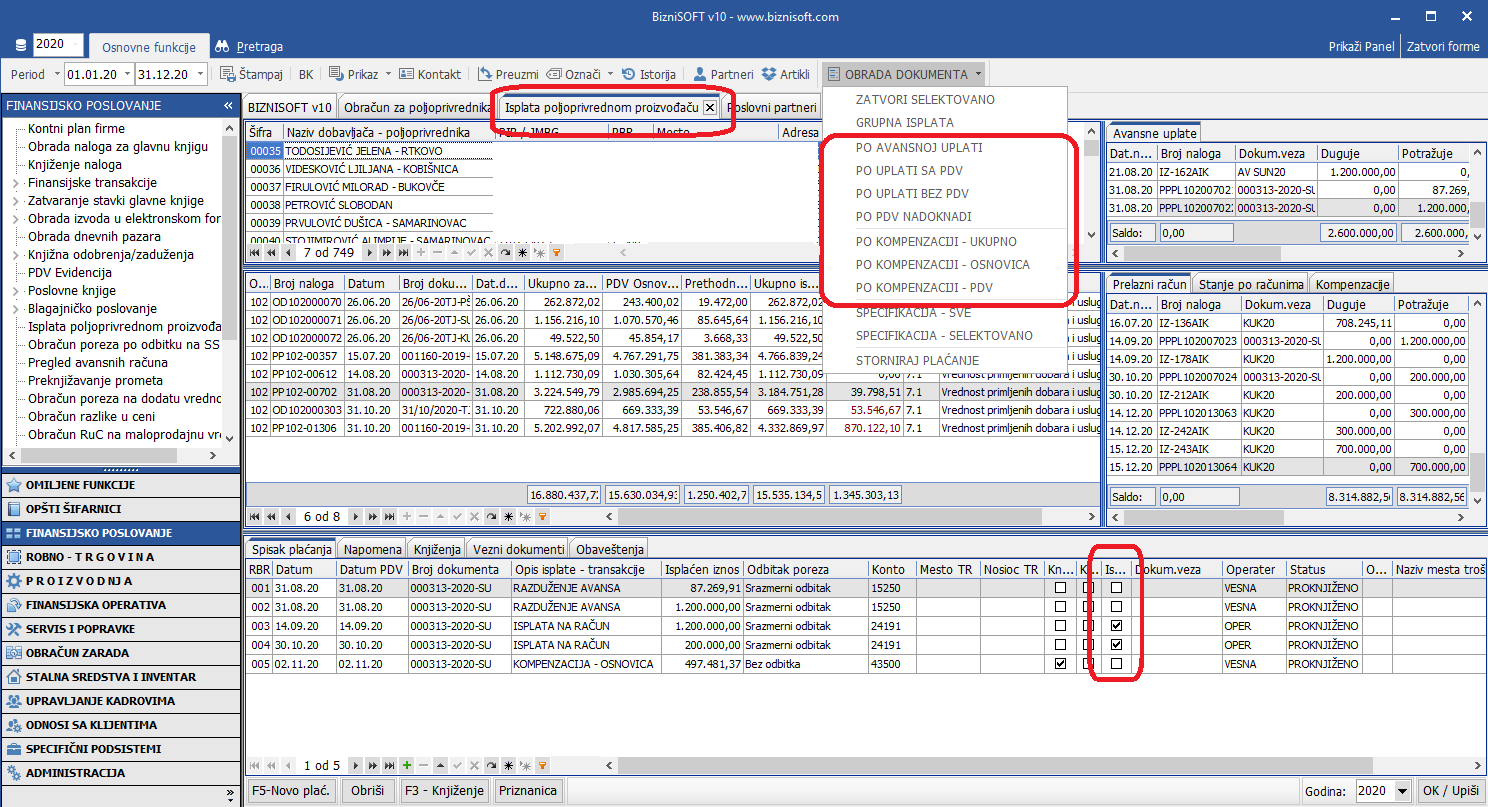Open Artikli from the toolbar

click(x=769, y=74)
